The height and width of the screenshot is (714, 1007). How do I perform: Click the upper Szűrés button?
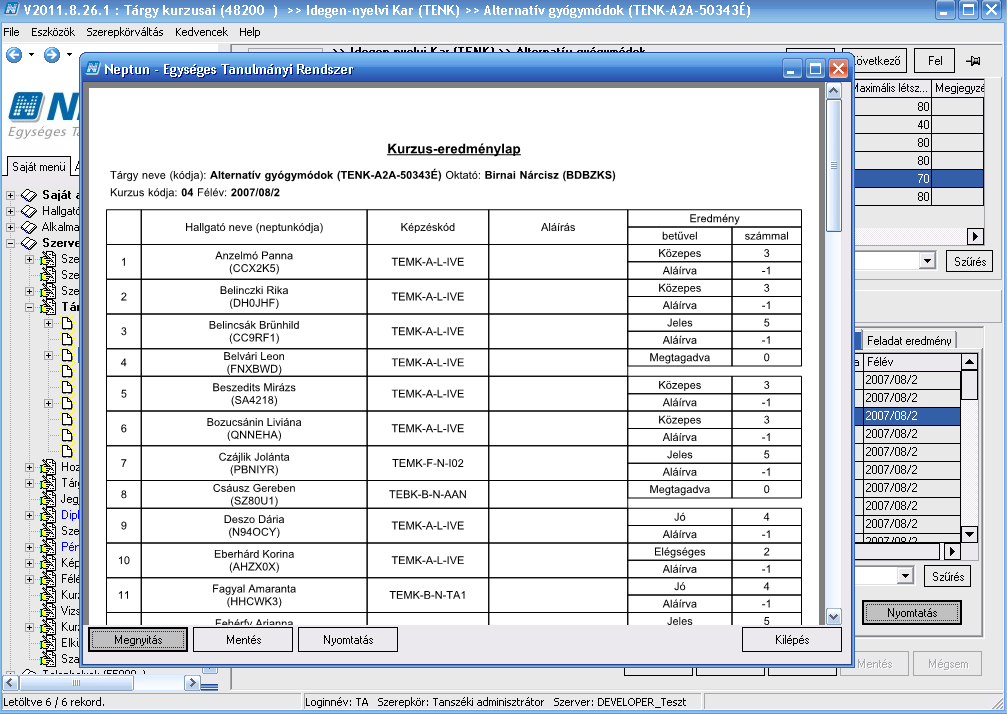[970, 261]
